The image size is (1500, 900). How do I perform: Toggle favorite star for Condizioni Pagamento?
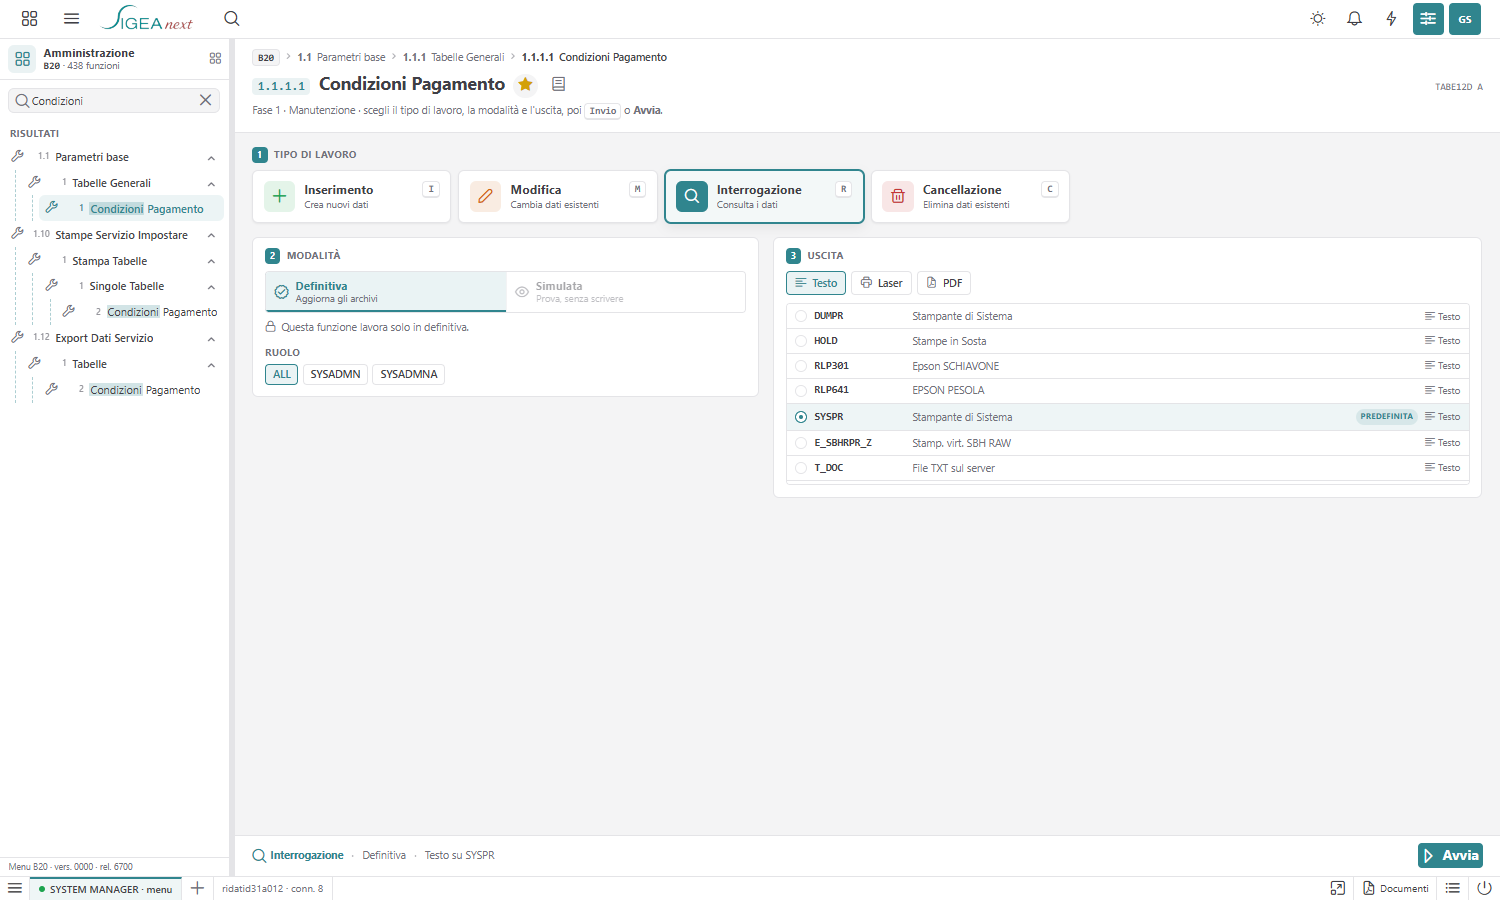click(525, 84)
